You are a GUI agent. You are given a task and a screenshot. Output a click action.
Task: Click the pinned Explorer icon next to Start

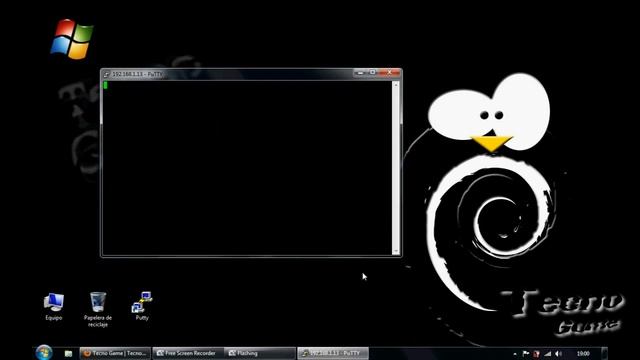[x=68, y=353]
